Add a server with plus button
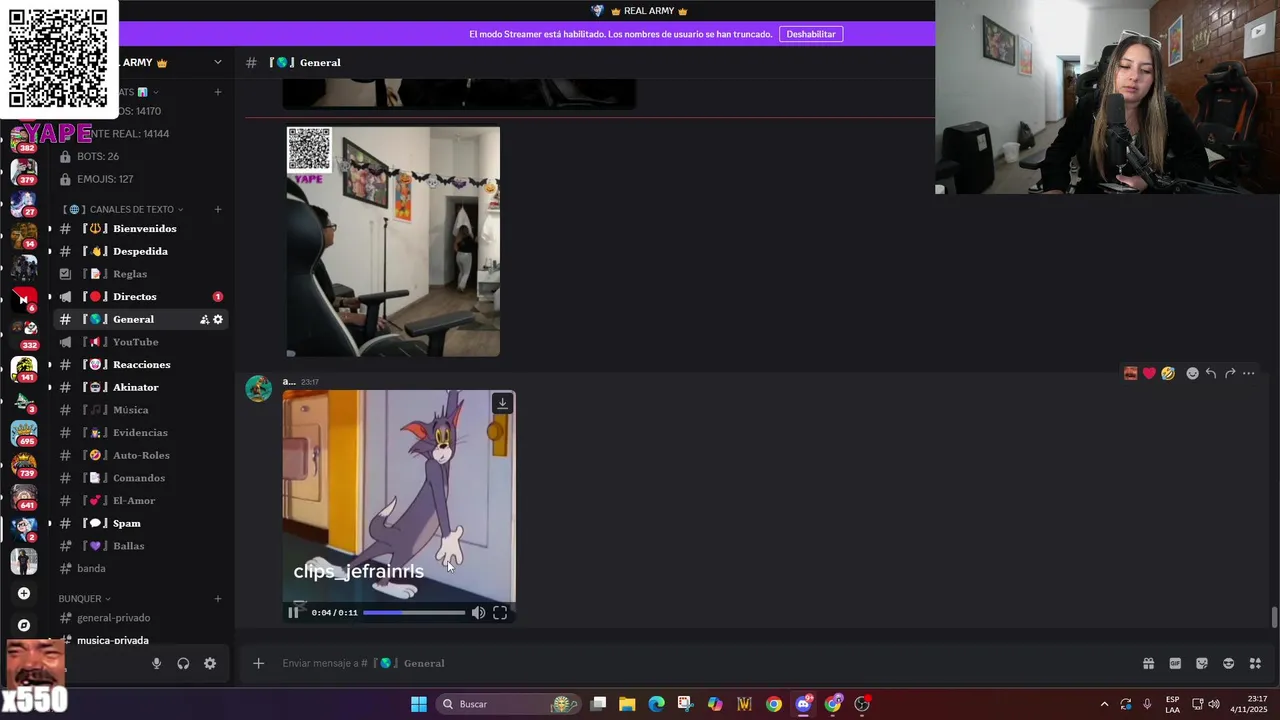This screenshot has height=720, width=1280. pos(24,593)
